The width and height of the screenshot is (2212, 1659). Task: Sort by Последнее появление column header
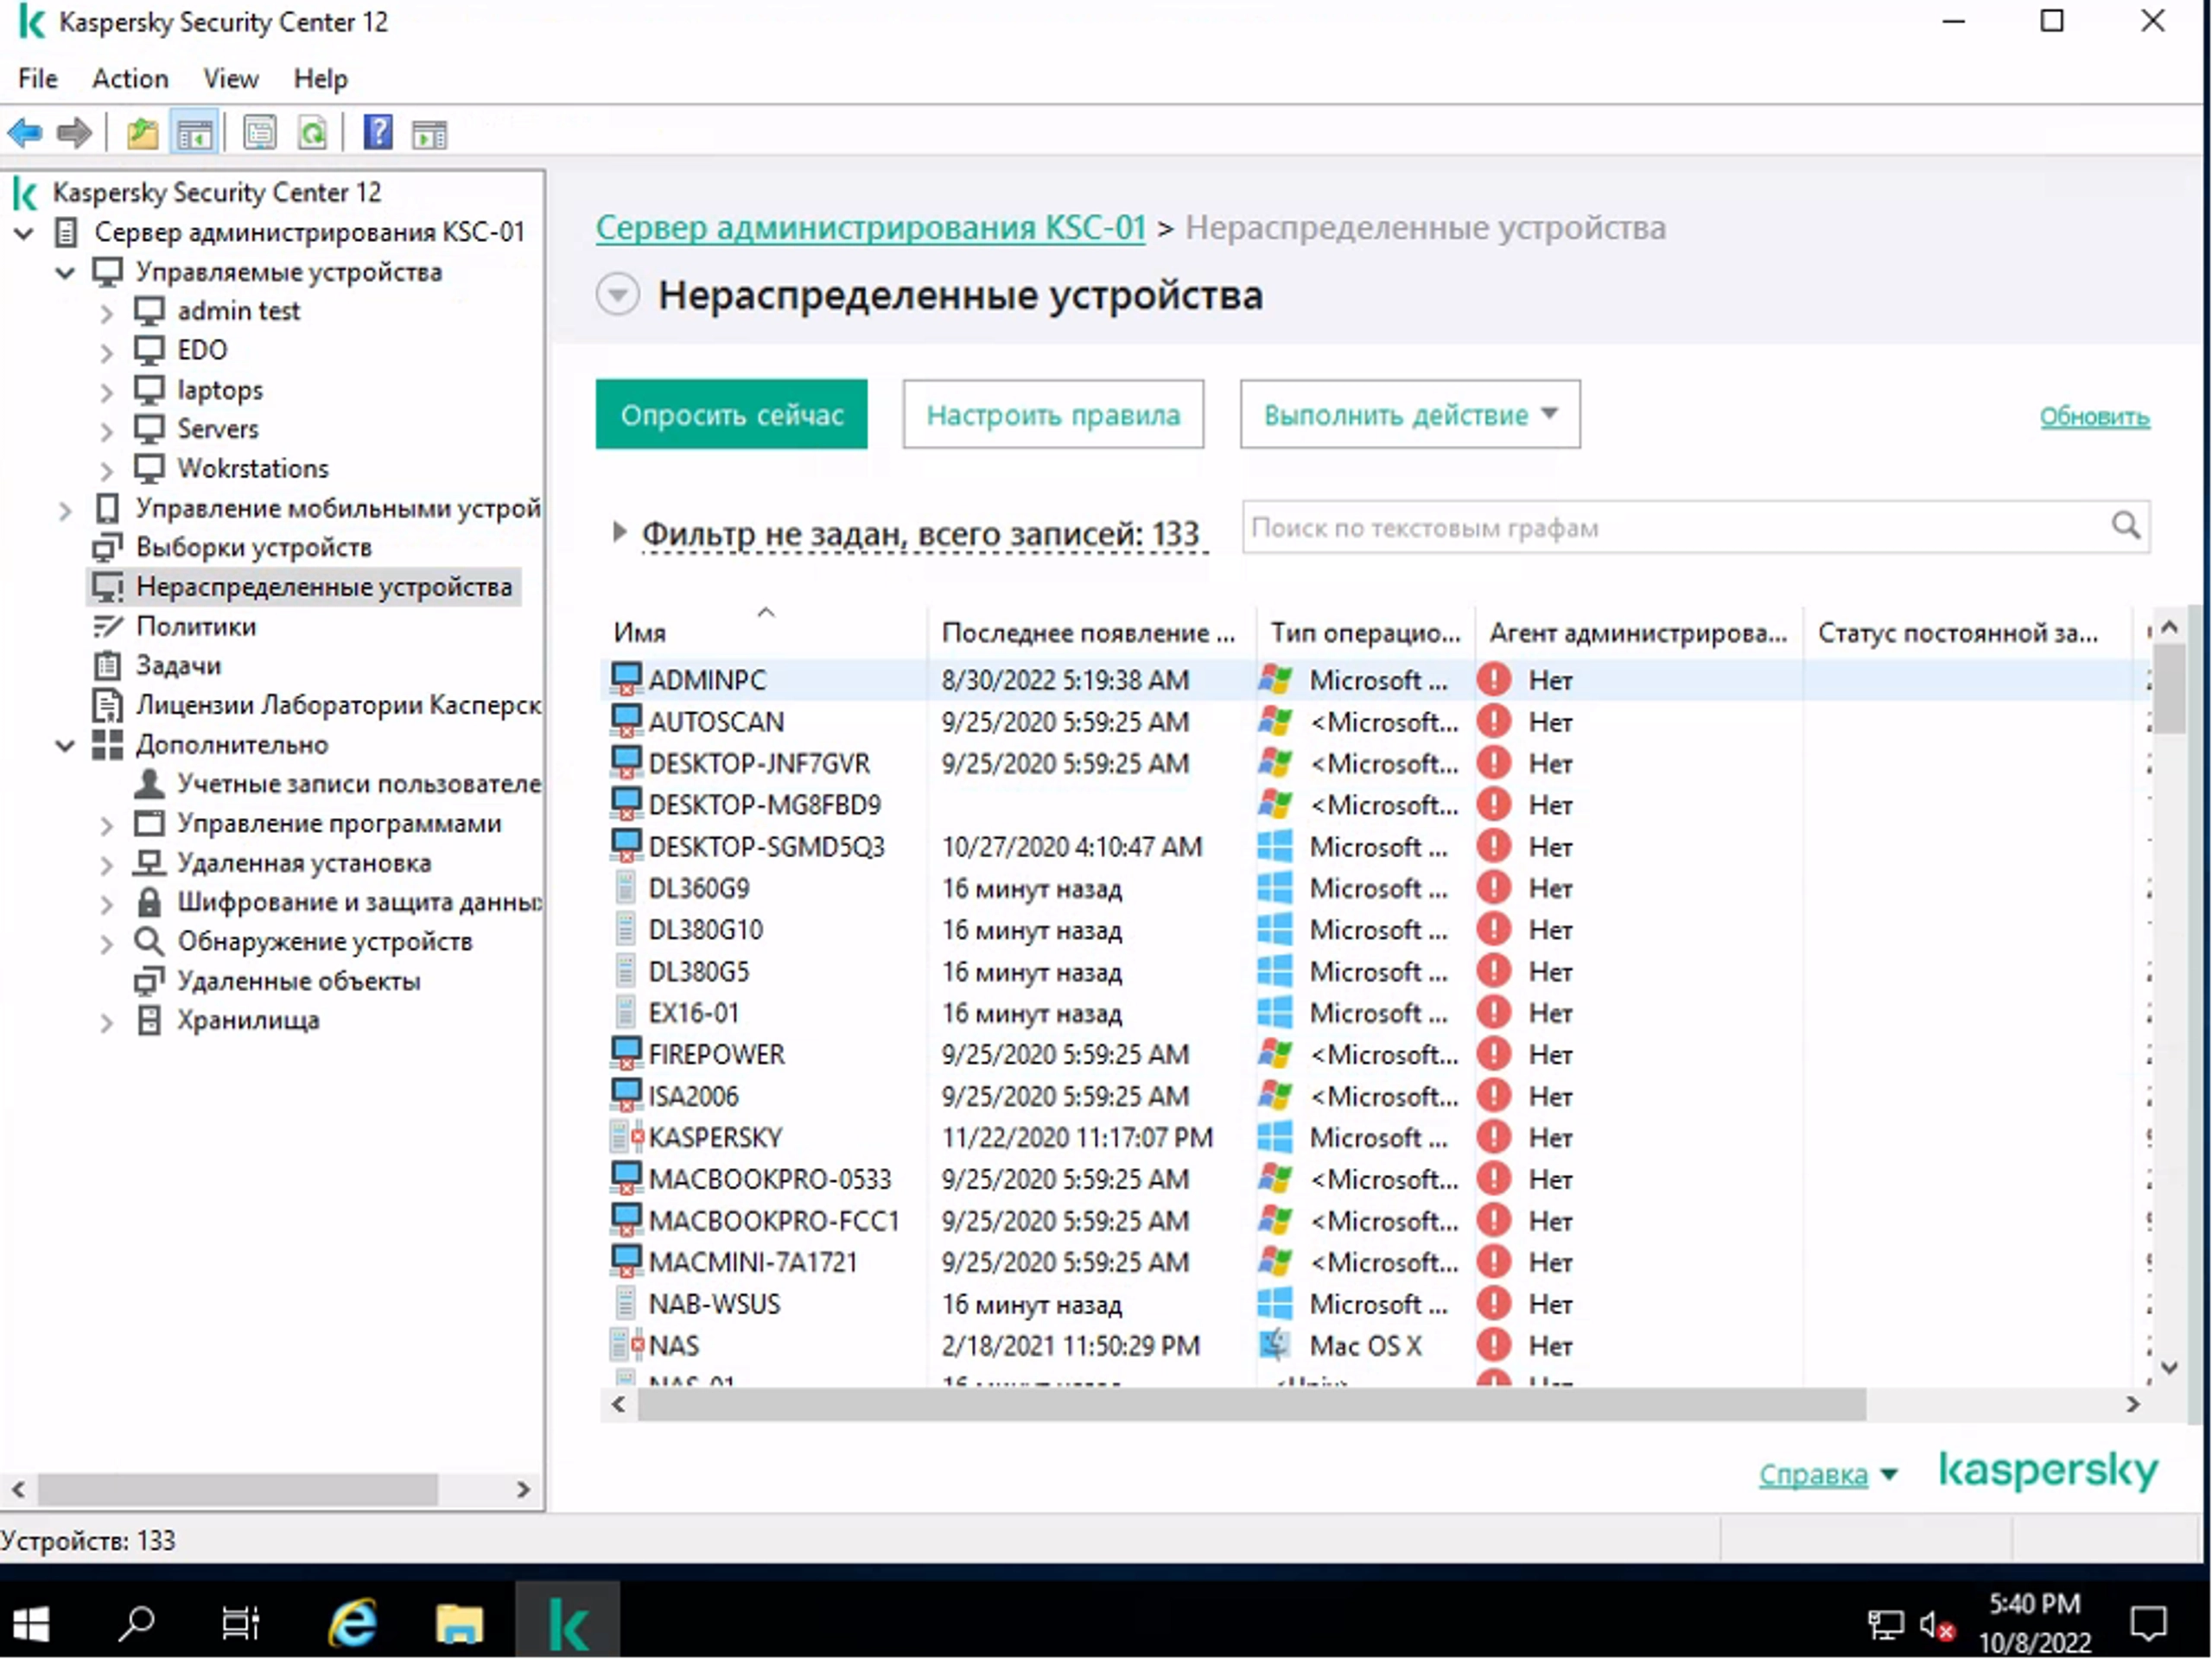click(x=1092, y=632)
